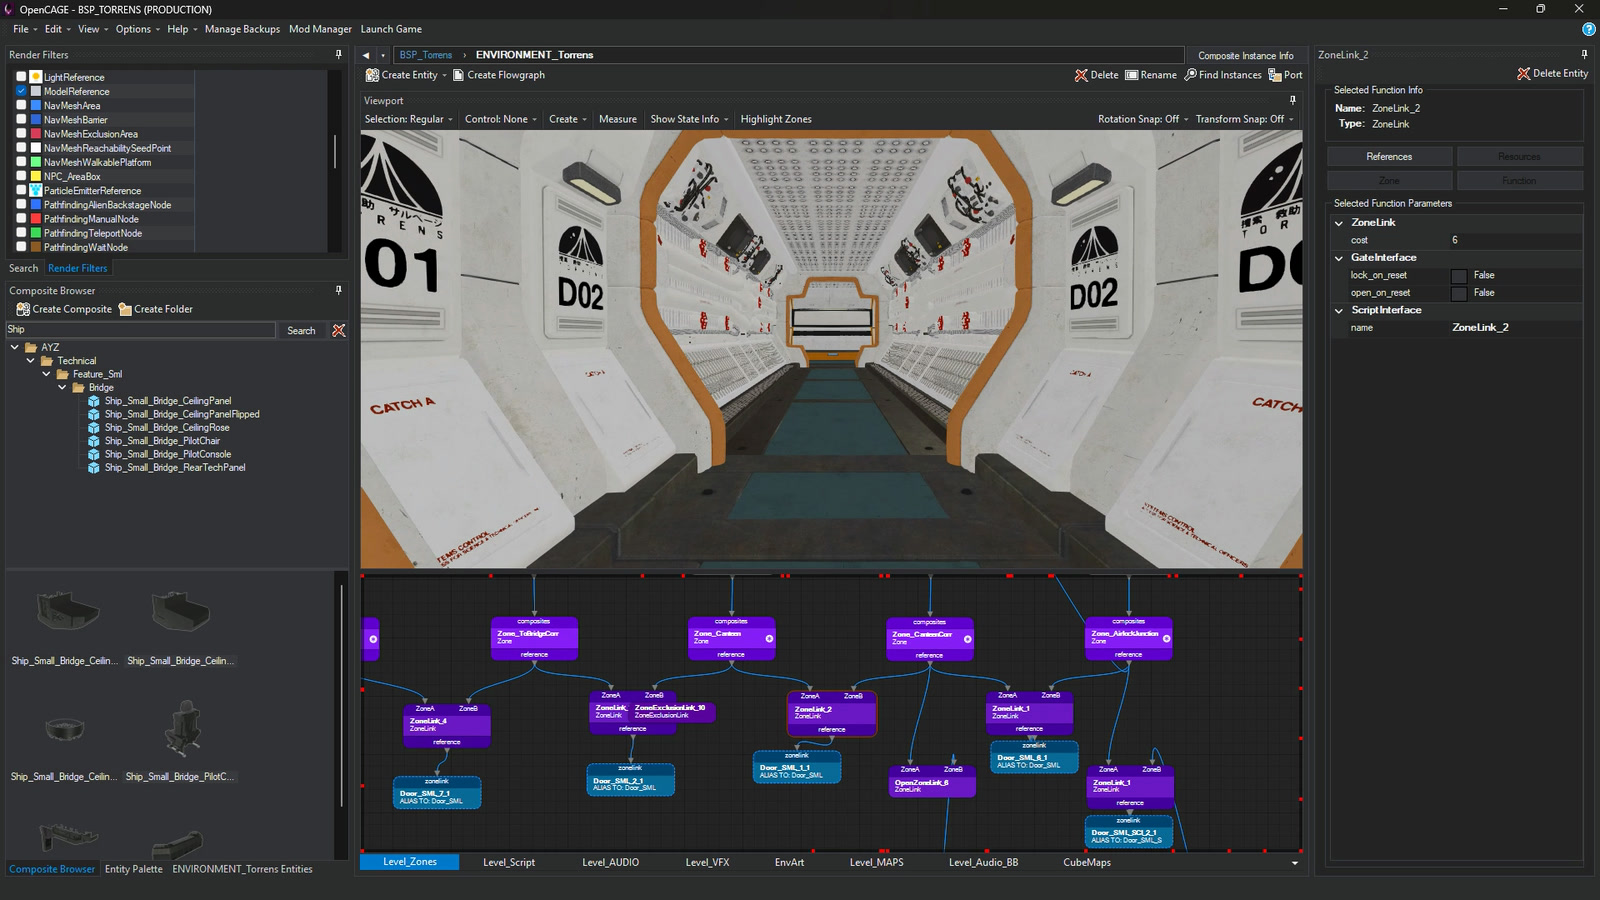Collapse the AYZ folder in tree
The height and width of the screenshot is (900, 1600).
click(x=15, y=347)
